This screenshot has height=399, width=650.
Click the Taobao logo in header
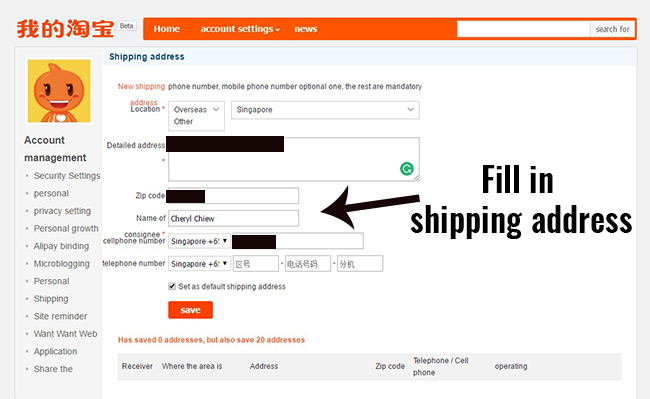pyautogui.click(x=65, y=29)
